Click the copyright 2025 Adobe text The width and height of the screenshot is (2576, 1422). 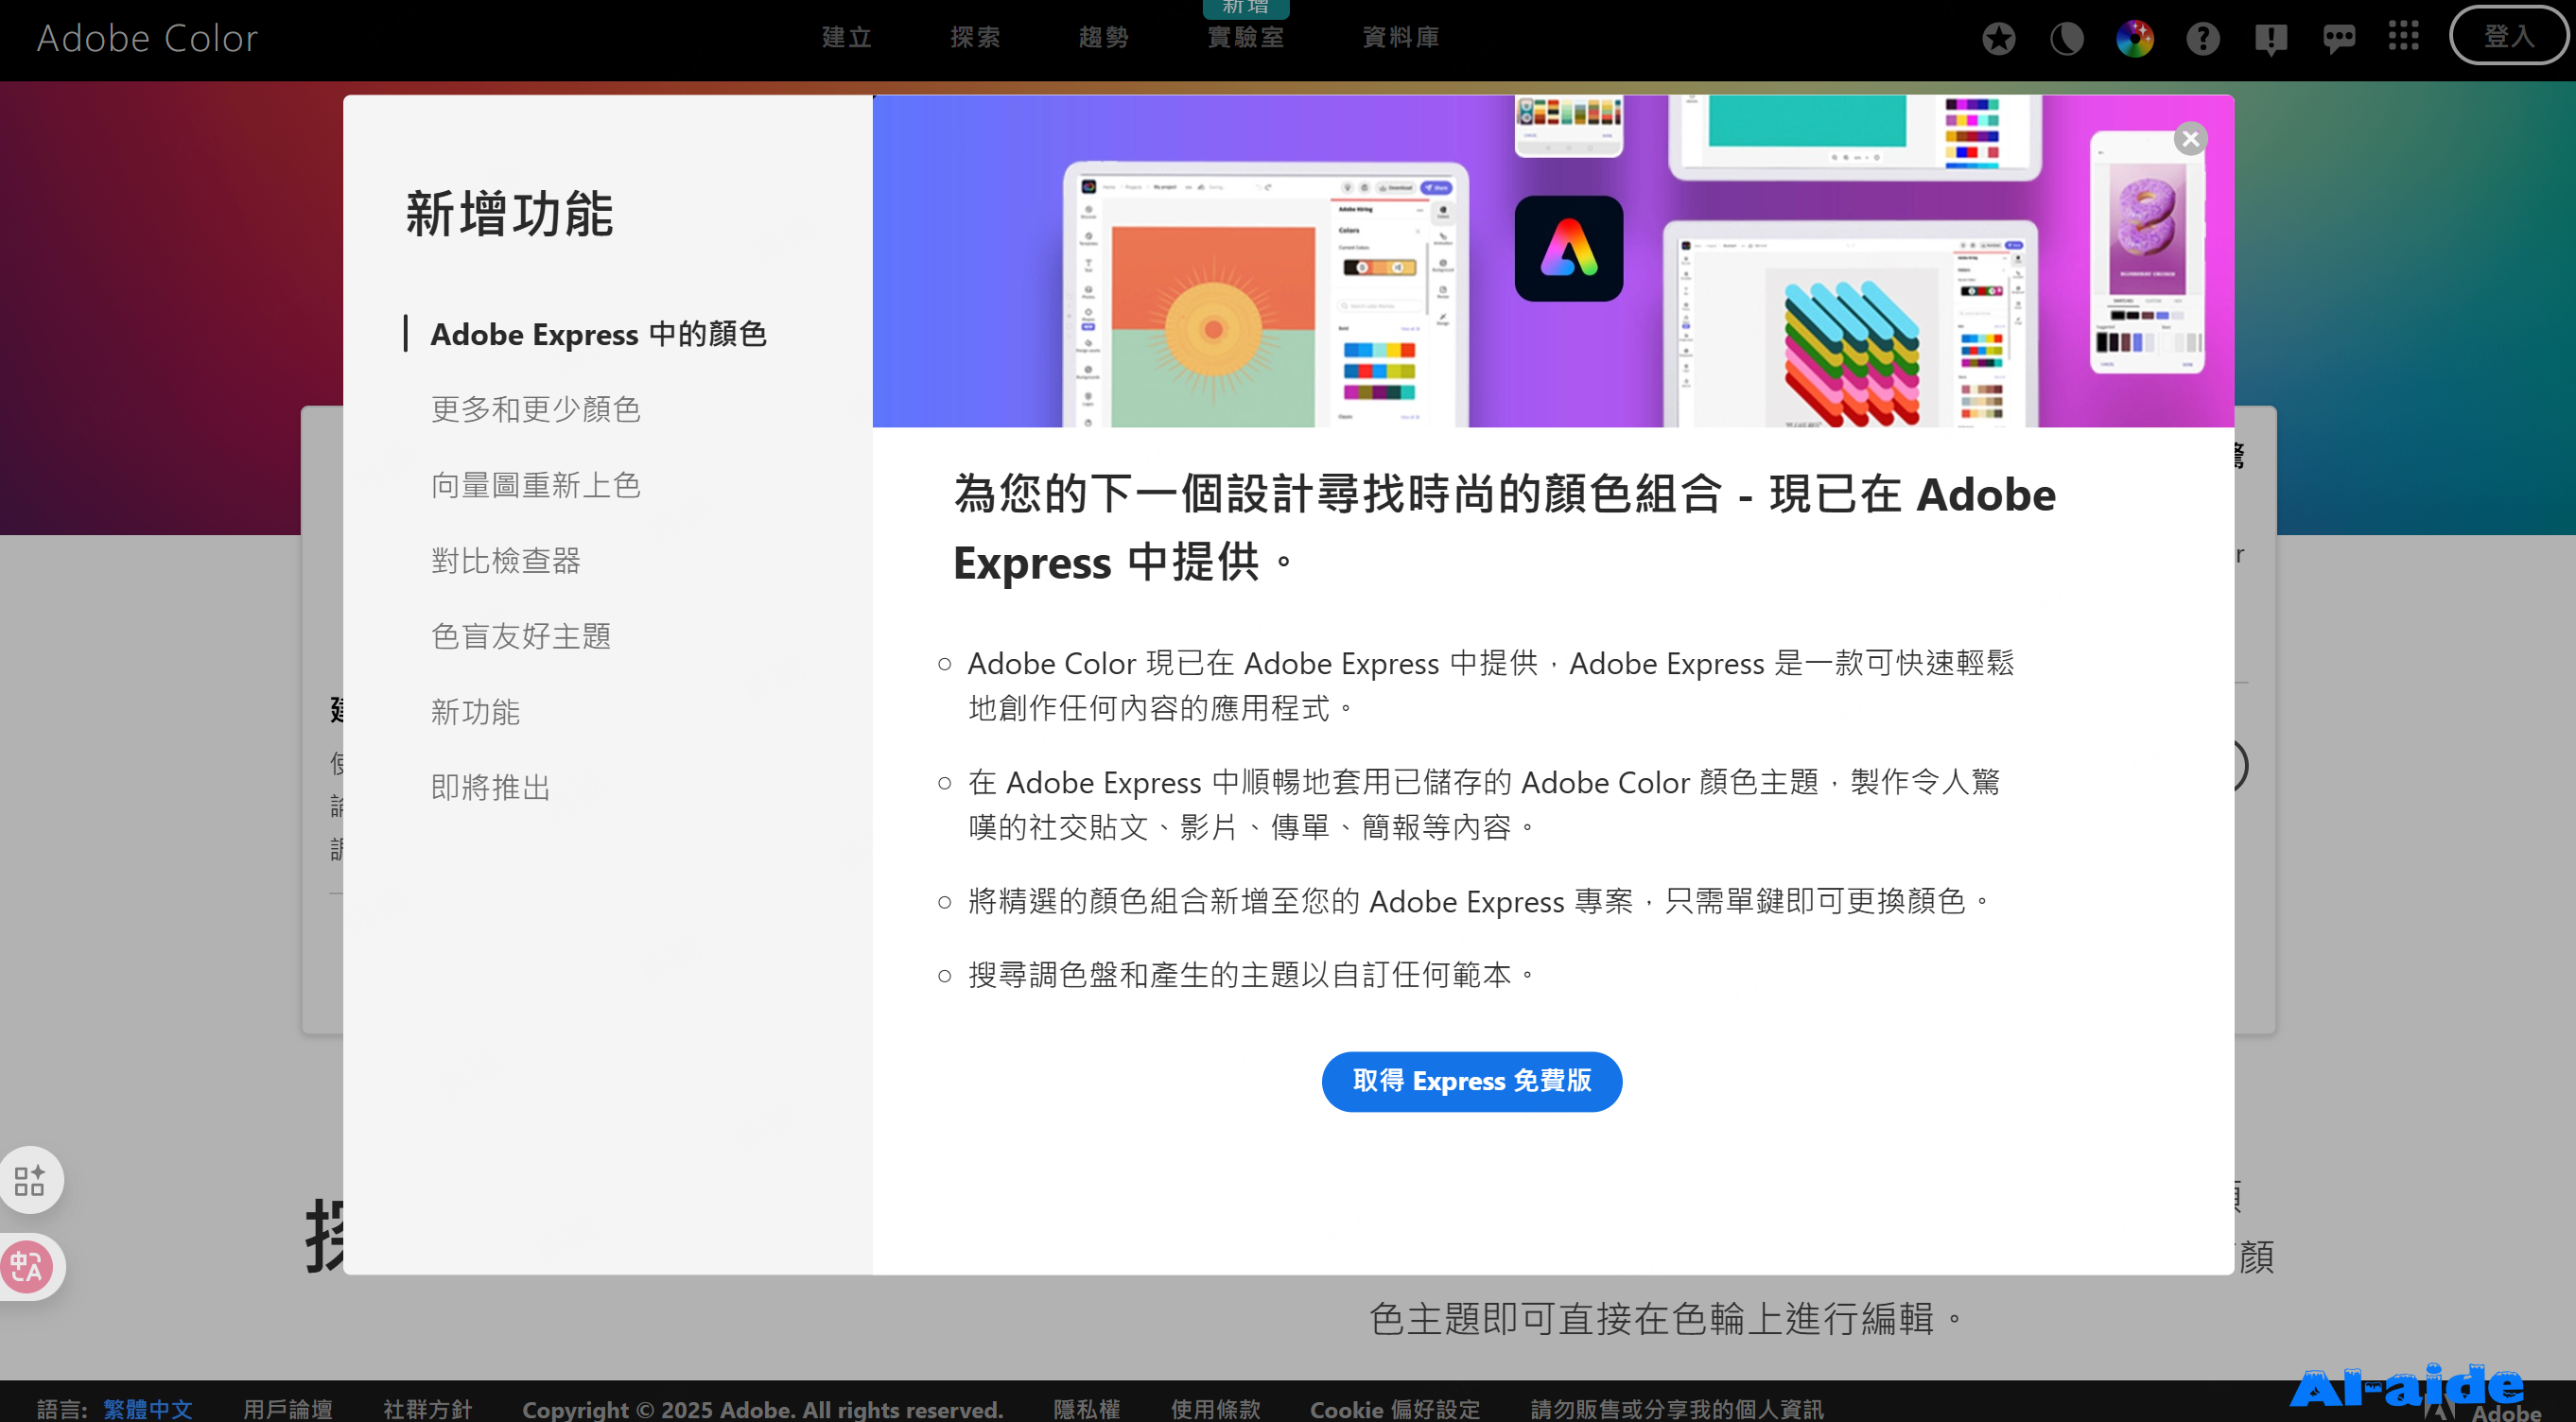tap(762, 1408)
